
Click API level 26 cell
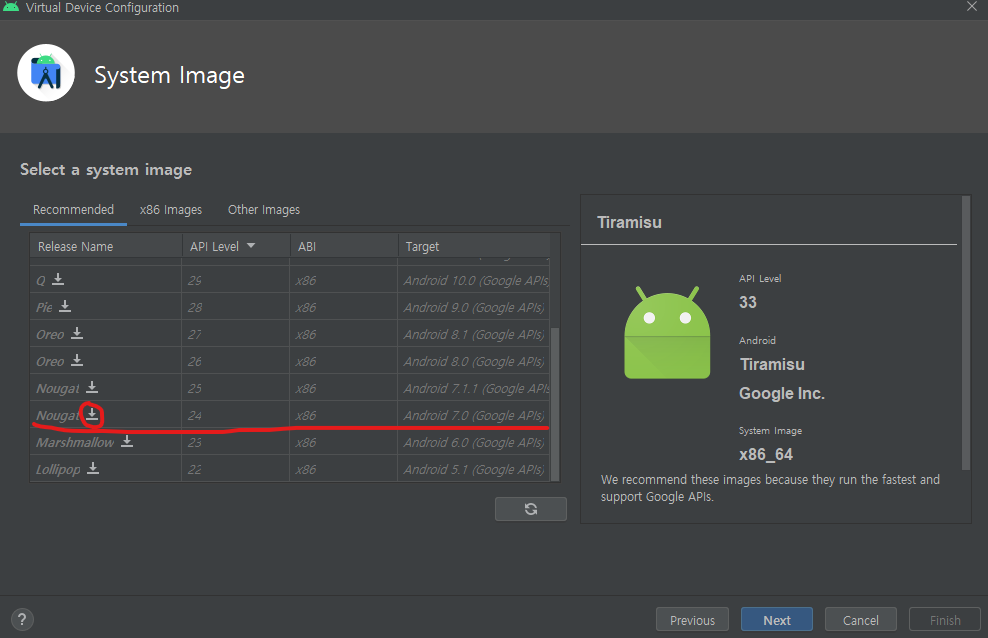[x=236, y=361]
